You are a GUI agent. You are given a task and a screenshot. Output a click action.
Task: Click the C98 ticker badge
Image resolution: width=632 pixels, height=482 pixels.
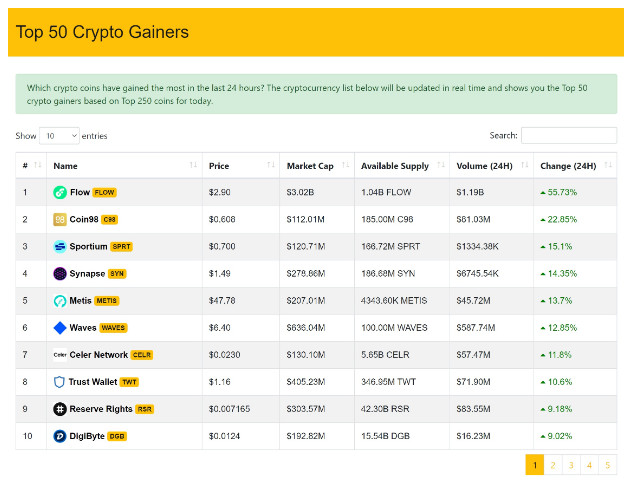109,220
